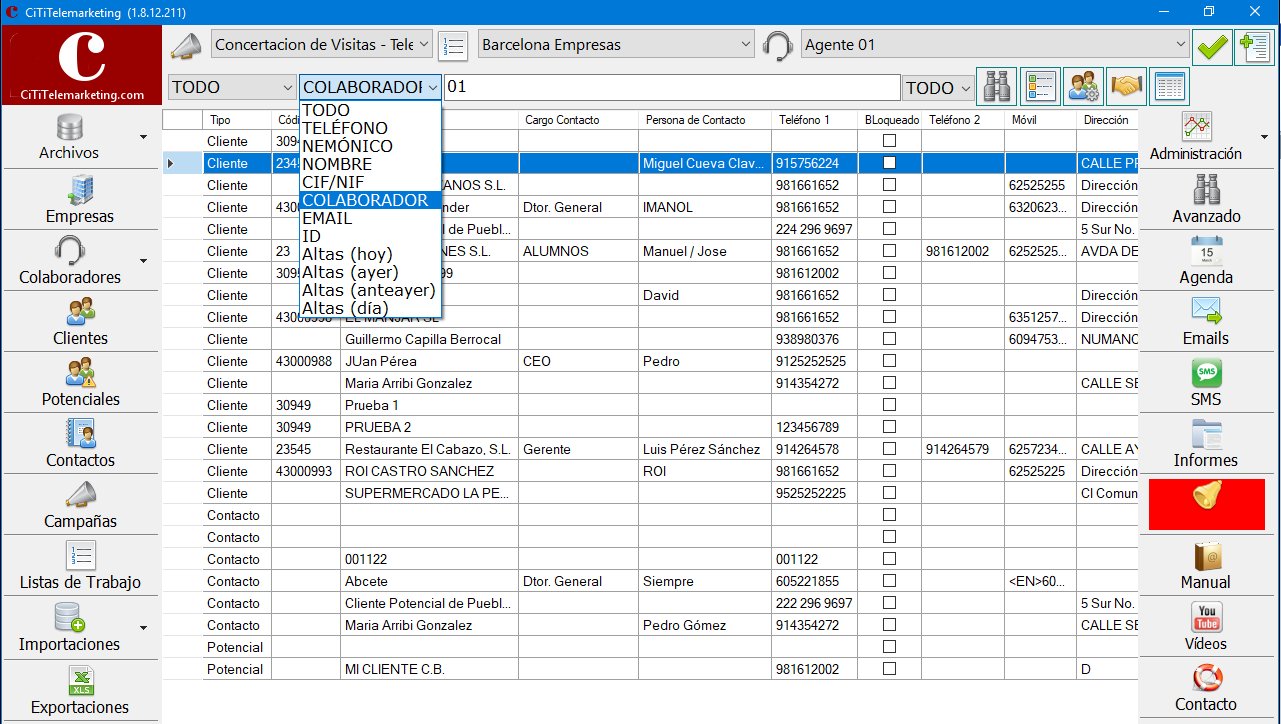Open the Empresas section
Viewport: 1281px width, 724px height.
[80, 199]
